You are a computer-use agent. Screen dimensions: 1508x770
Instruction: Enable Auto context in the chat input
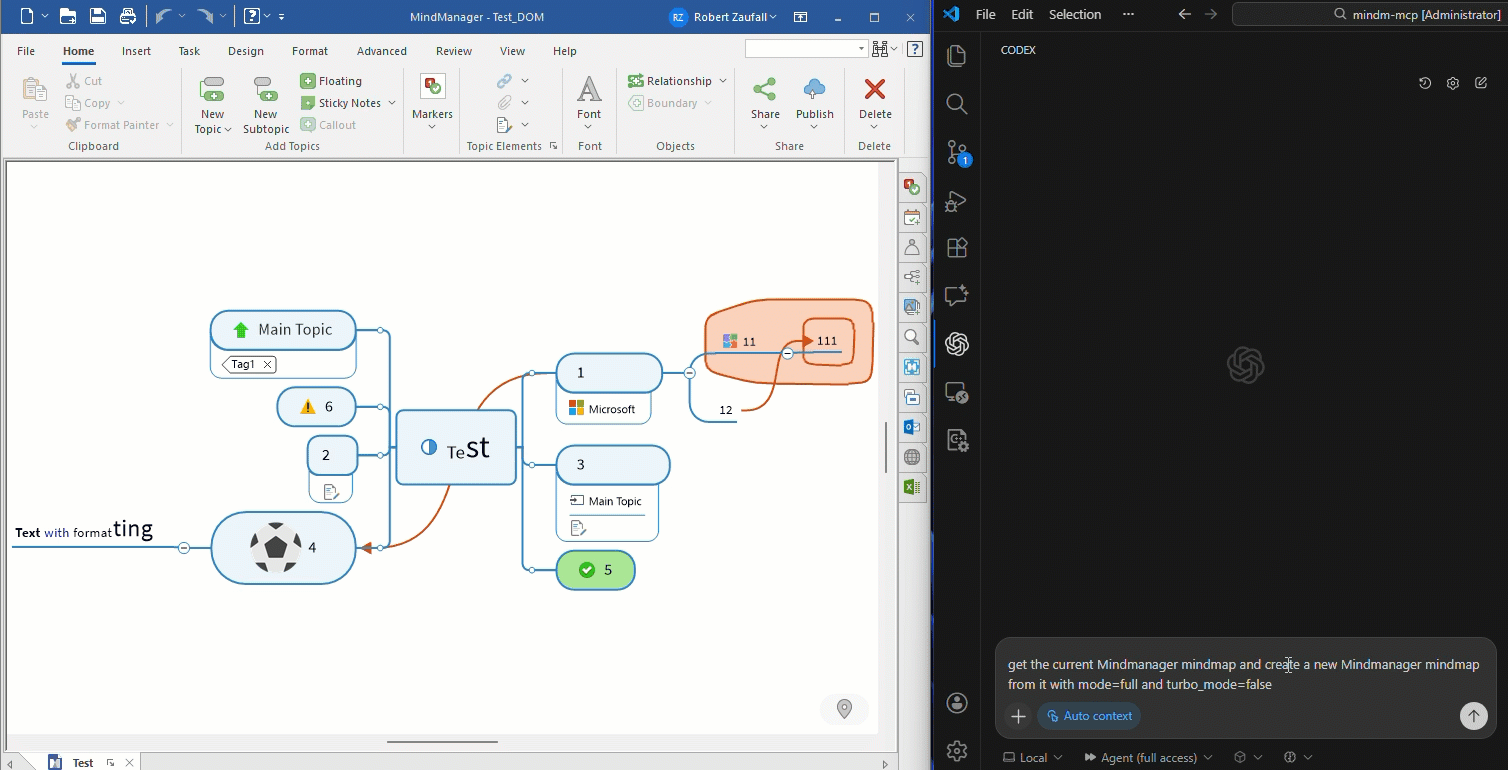(x=1088, y=715)
